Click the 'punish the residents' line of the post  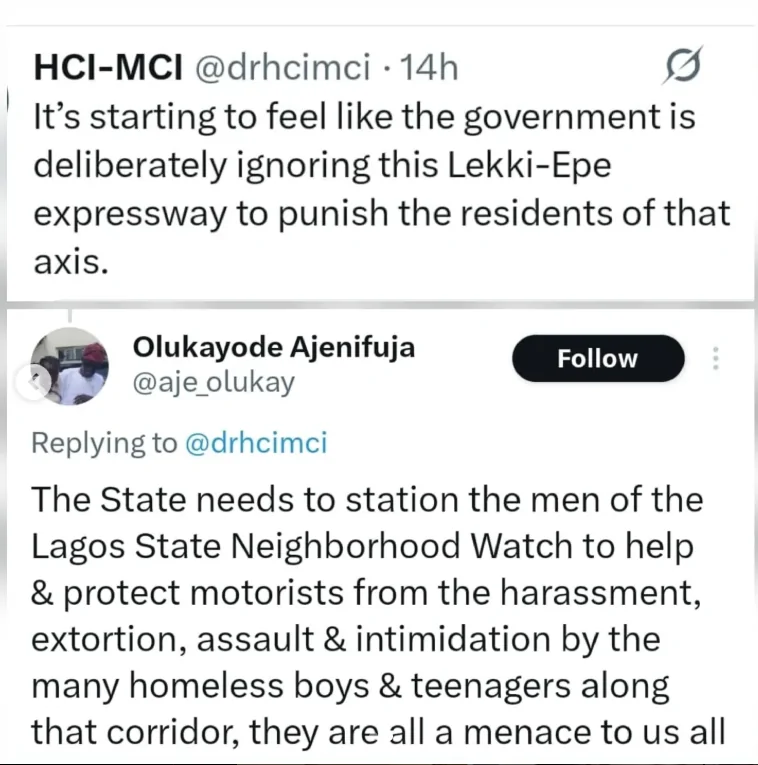[x=381, y=214]
